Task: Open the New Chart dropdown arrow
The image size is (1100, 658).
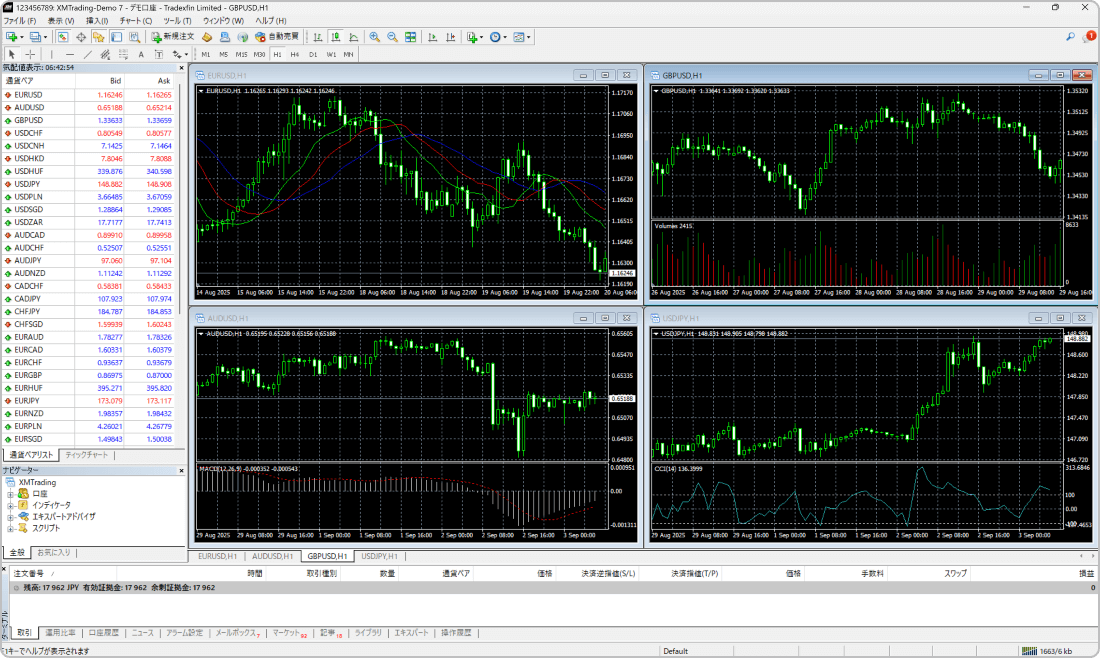Action: (22, 37)
